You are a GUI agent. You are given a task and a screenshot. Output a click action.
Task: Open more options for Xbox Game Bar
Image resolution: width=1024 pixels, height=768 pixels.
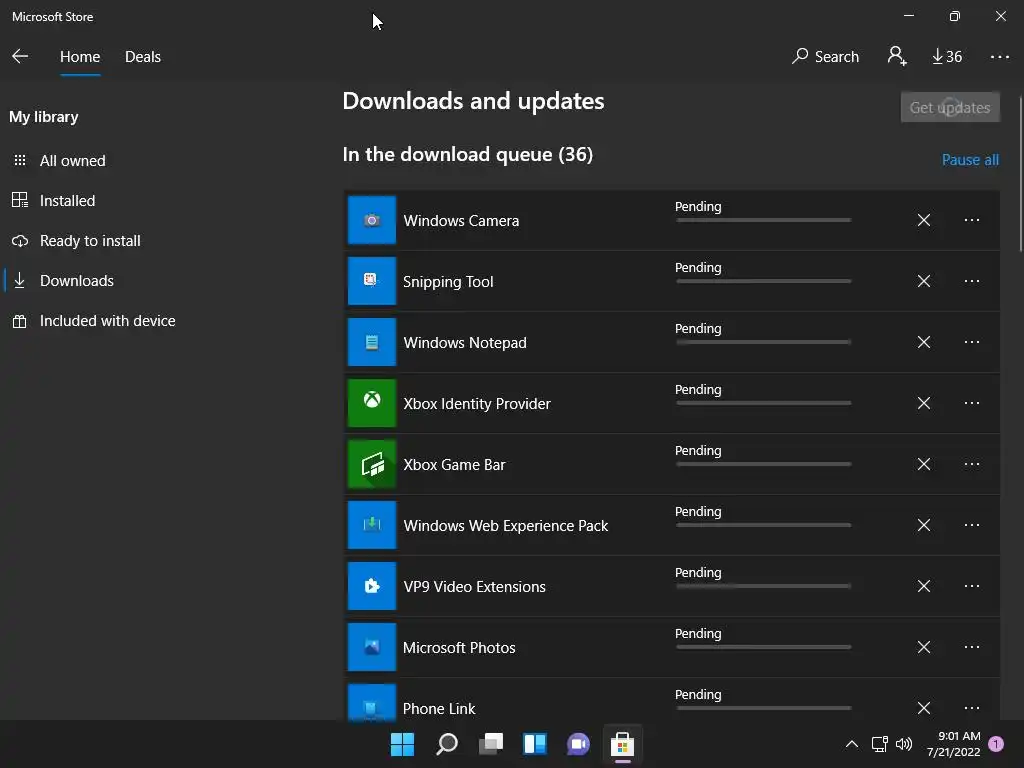tap(972, 464)
